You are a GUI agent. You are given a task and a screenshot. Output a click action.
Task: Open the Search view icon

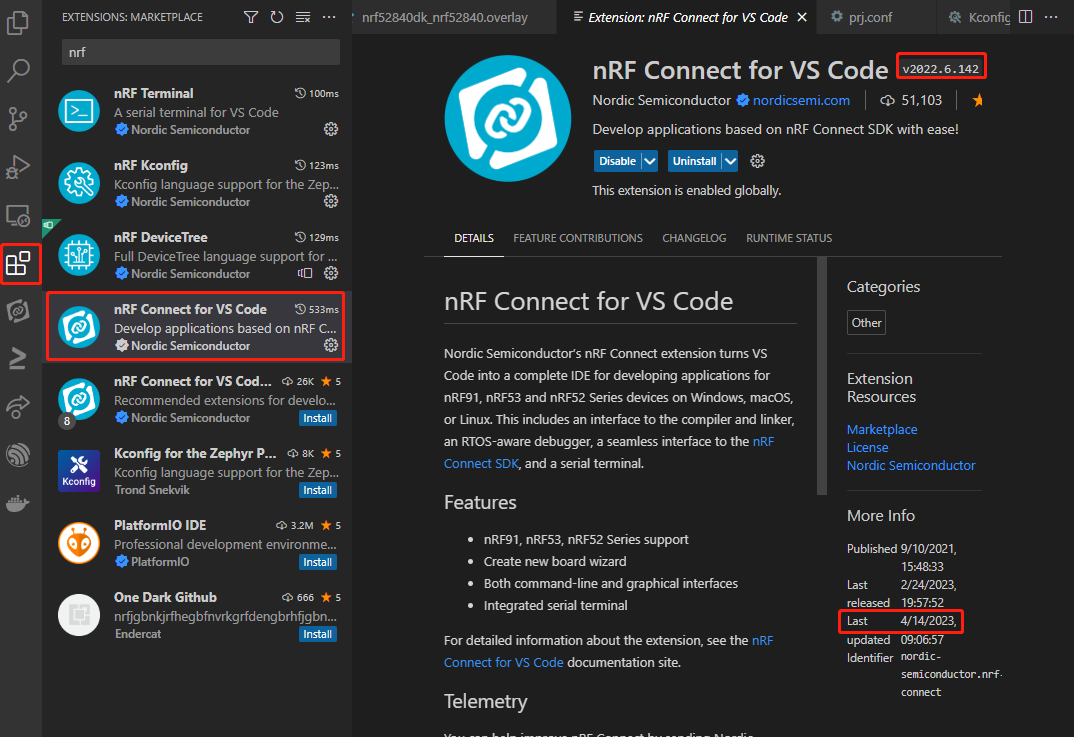(20, 70)
